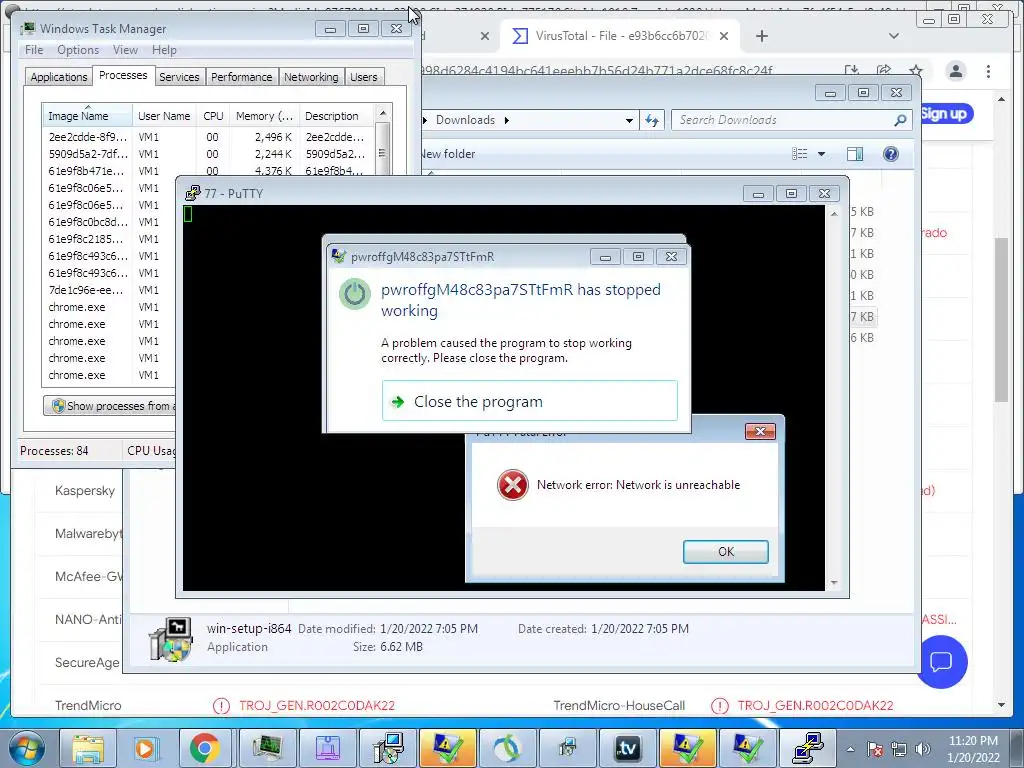Screen dimensions: 1024x768
Task: Switch to Networking tab in Task Manager
Action: point(311,77)
